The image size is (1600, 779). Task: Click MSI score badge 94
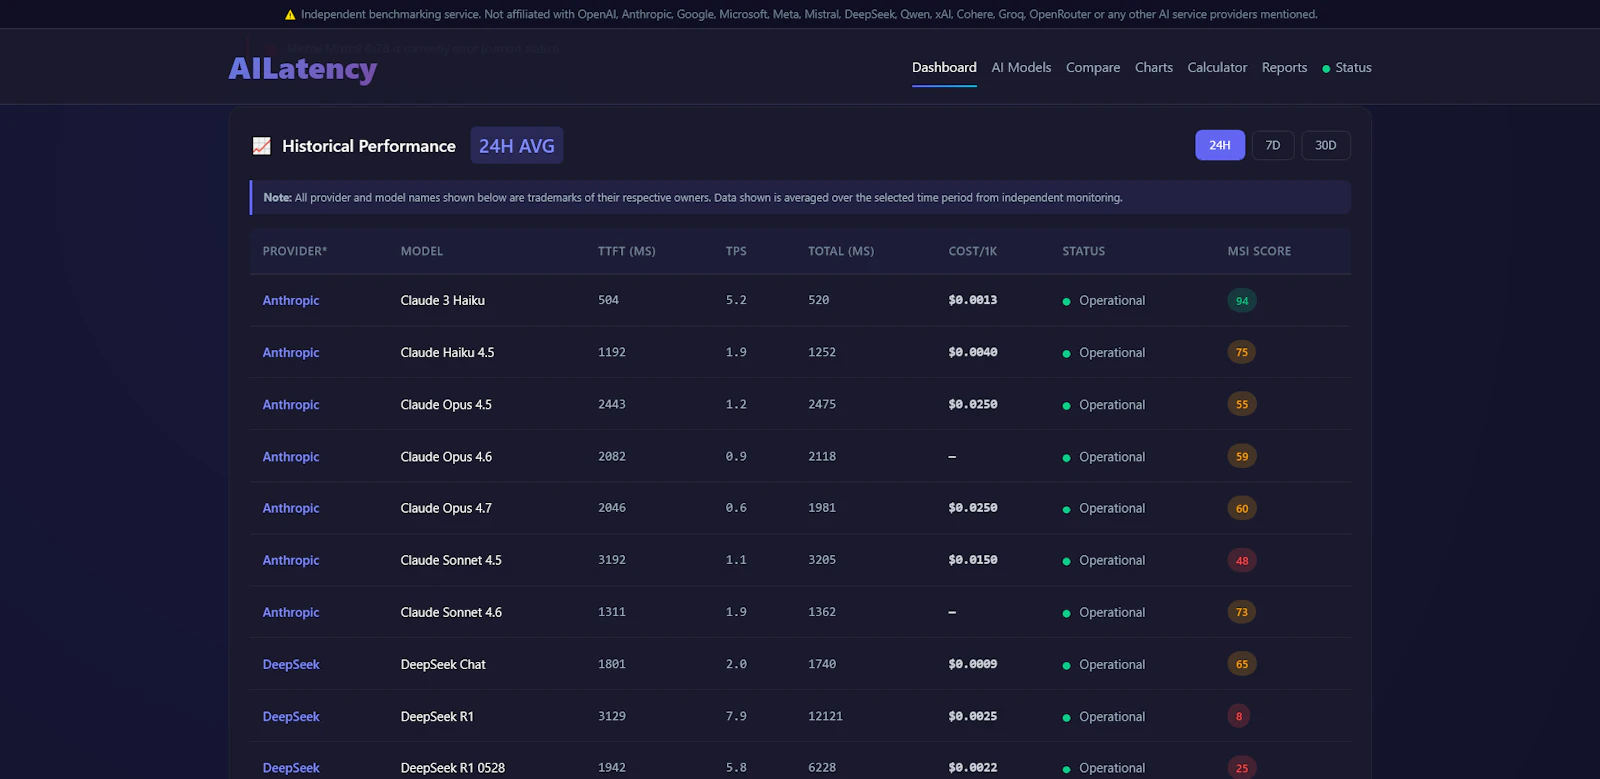[x=1242, y=300]
